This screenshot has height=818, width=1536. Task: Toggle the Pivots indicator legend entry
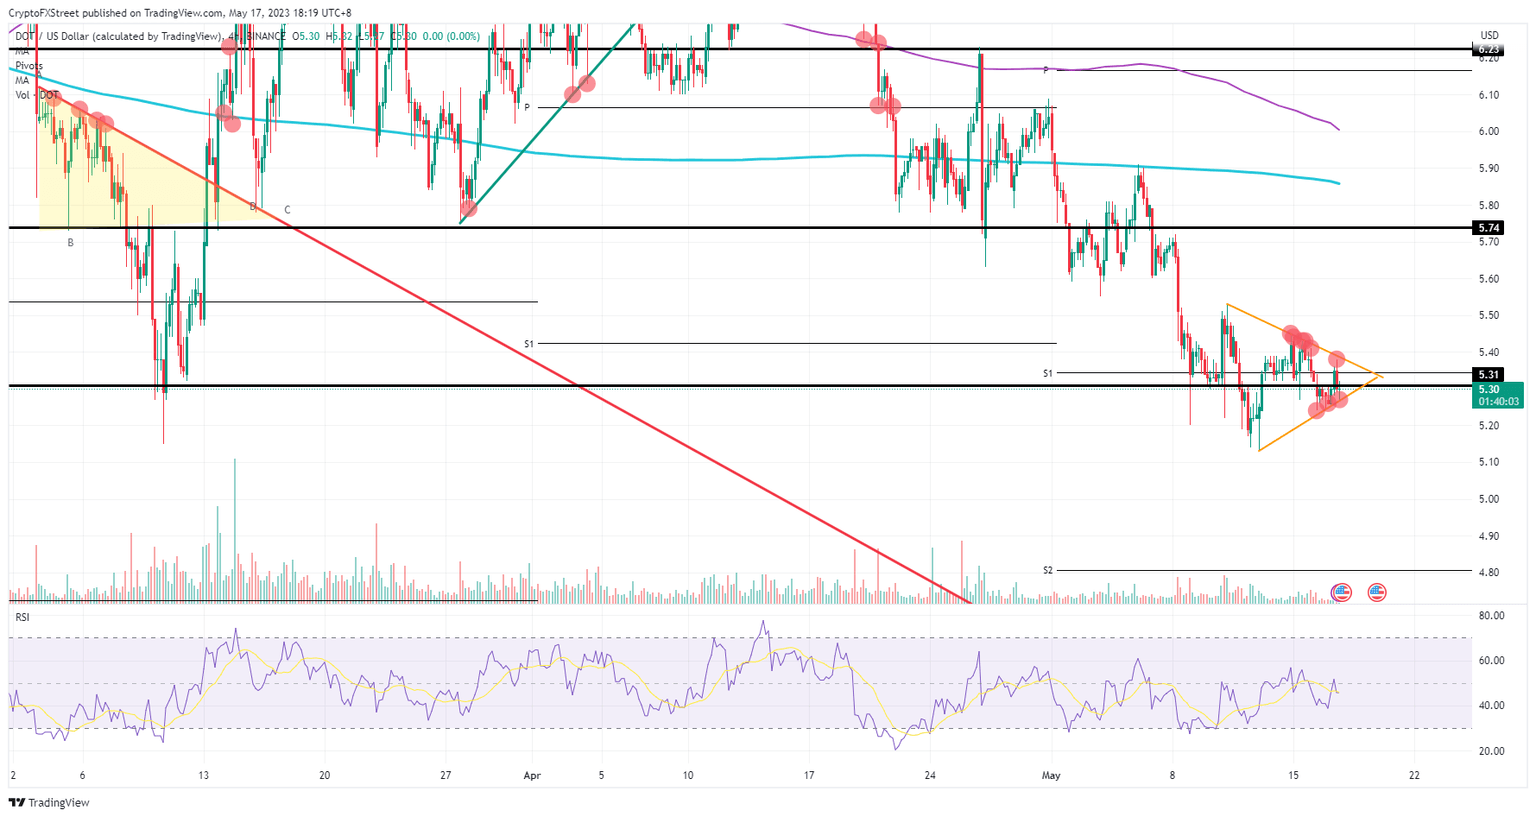(29, 65)
